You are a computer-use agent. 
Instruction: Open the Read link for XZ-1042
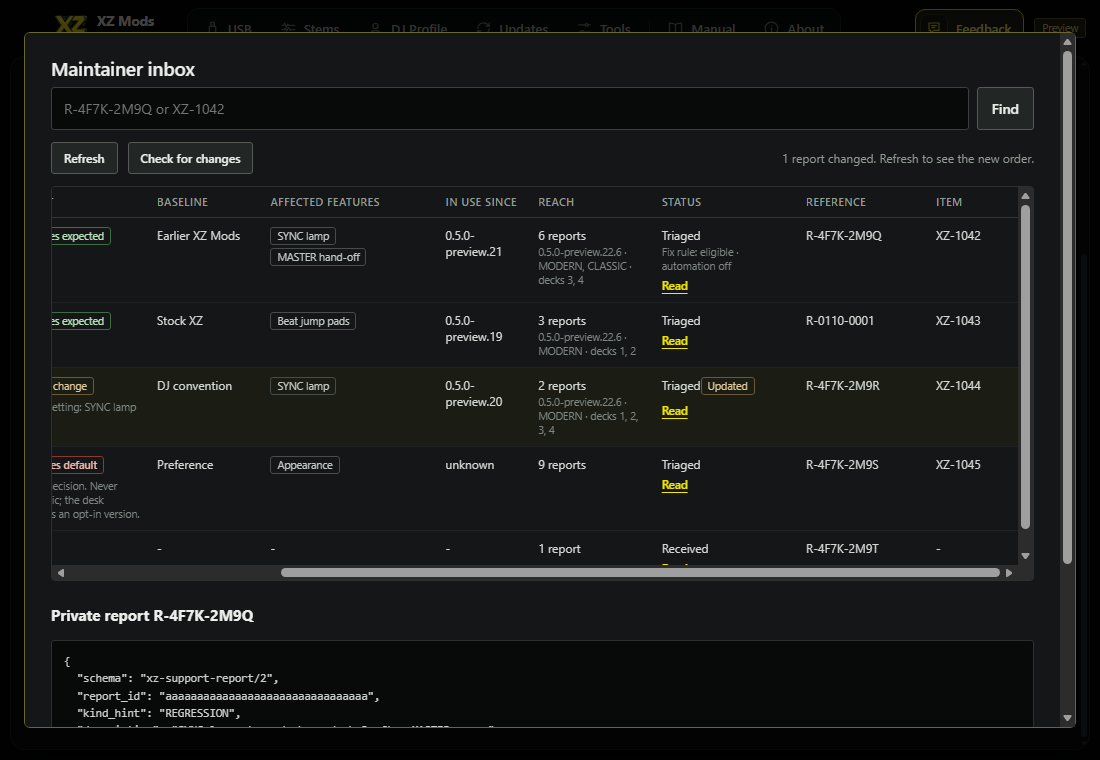(x=674, y=286)
